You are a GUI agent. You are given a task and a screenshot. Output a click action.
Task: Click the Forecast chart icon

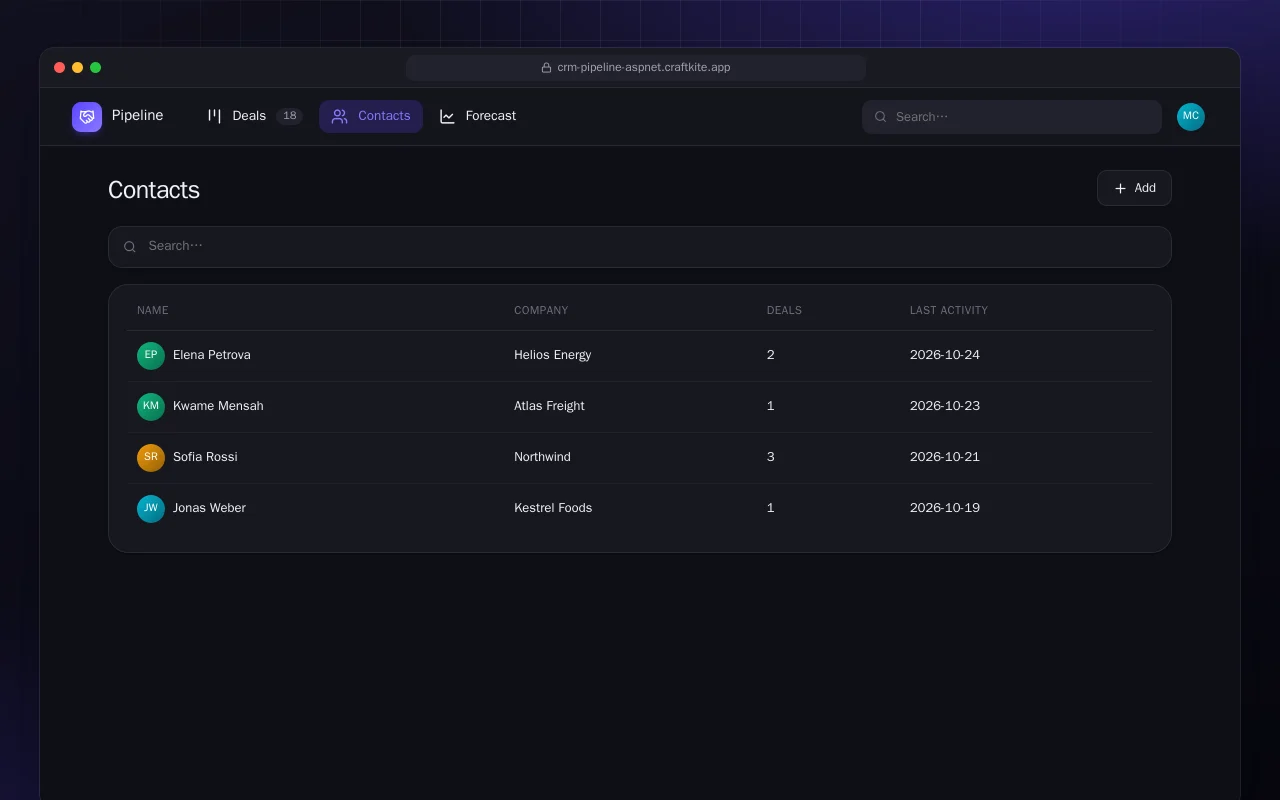pyautogui.click(x=447, y=116)
